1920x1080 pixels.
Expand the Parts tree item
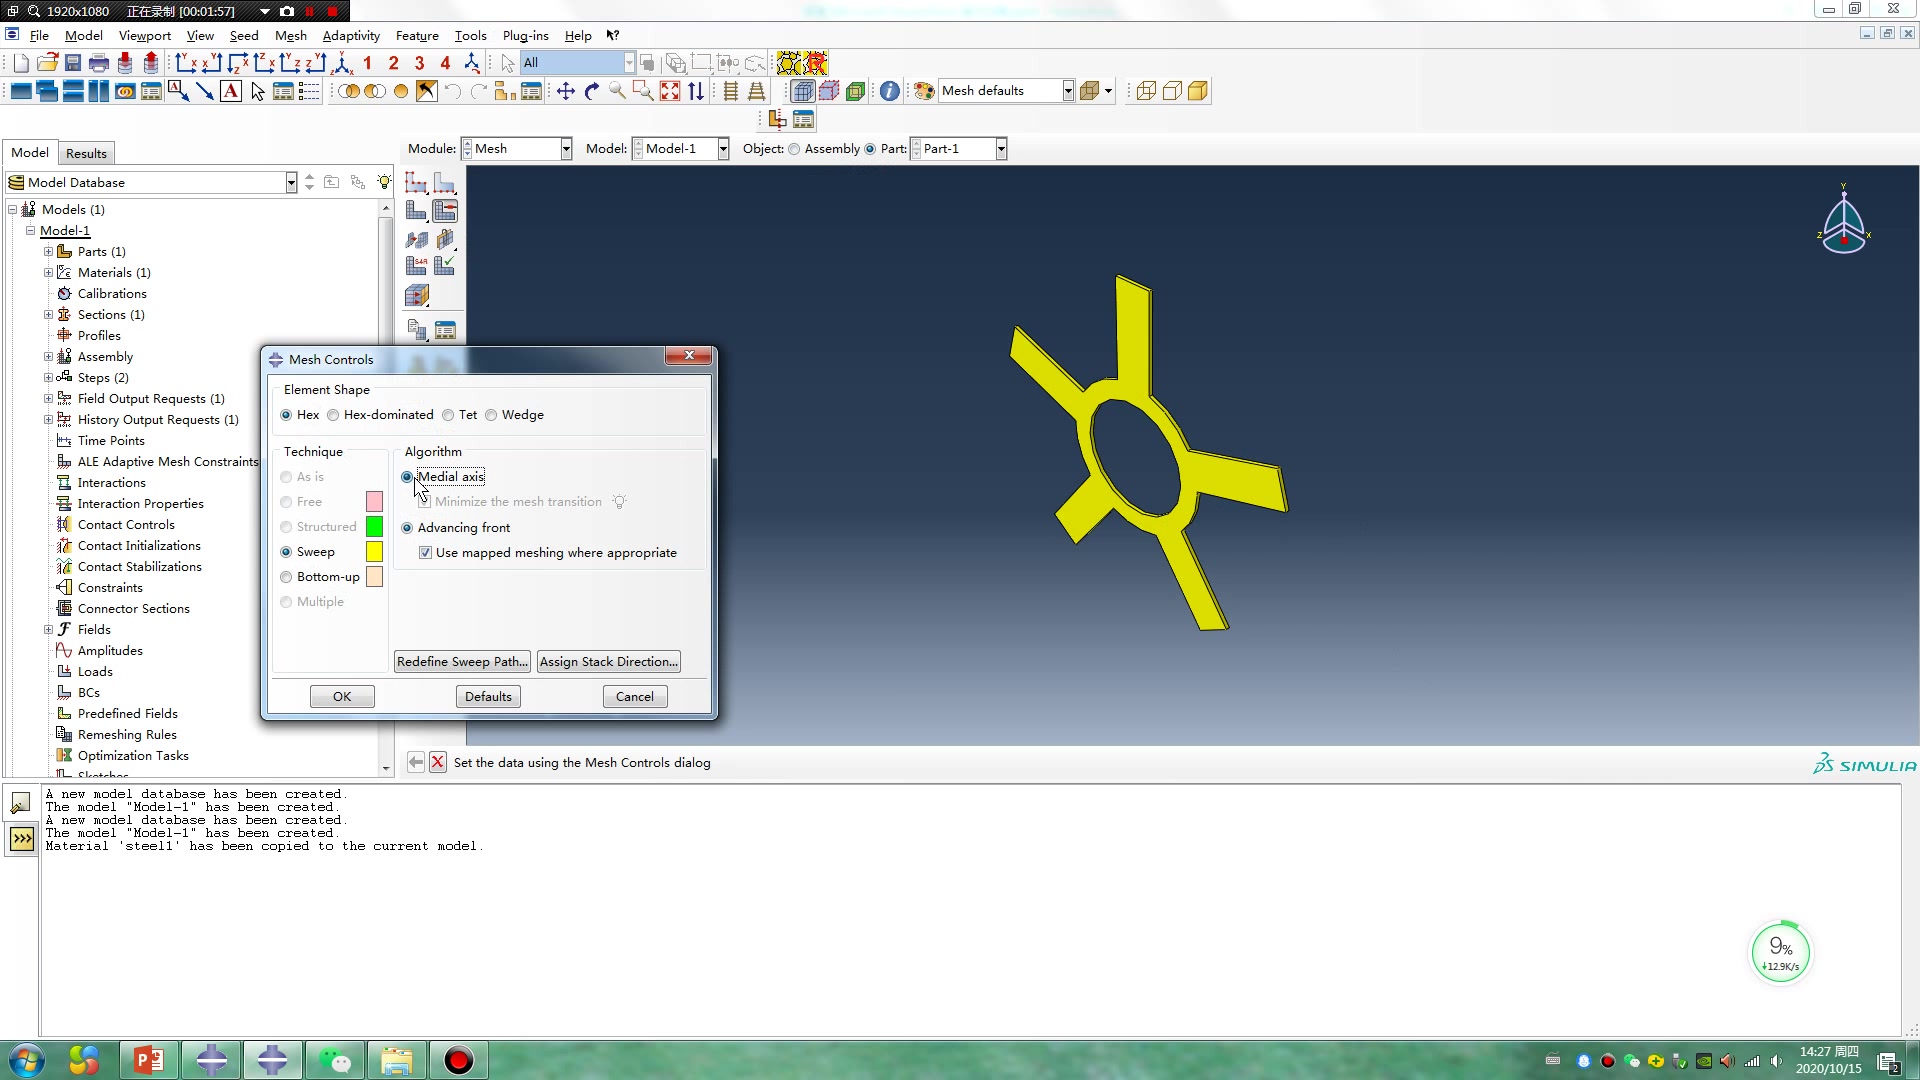point(49,251)
